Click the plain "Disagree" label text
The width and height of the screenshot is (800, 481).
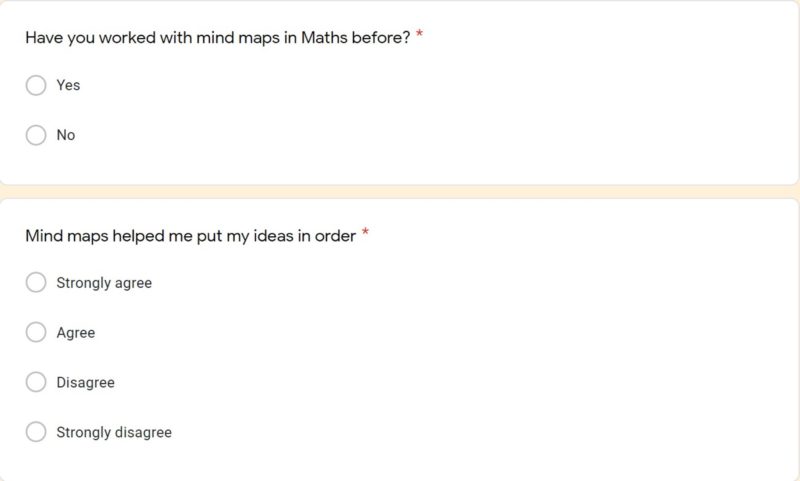click(x=85, y=383)
